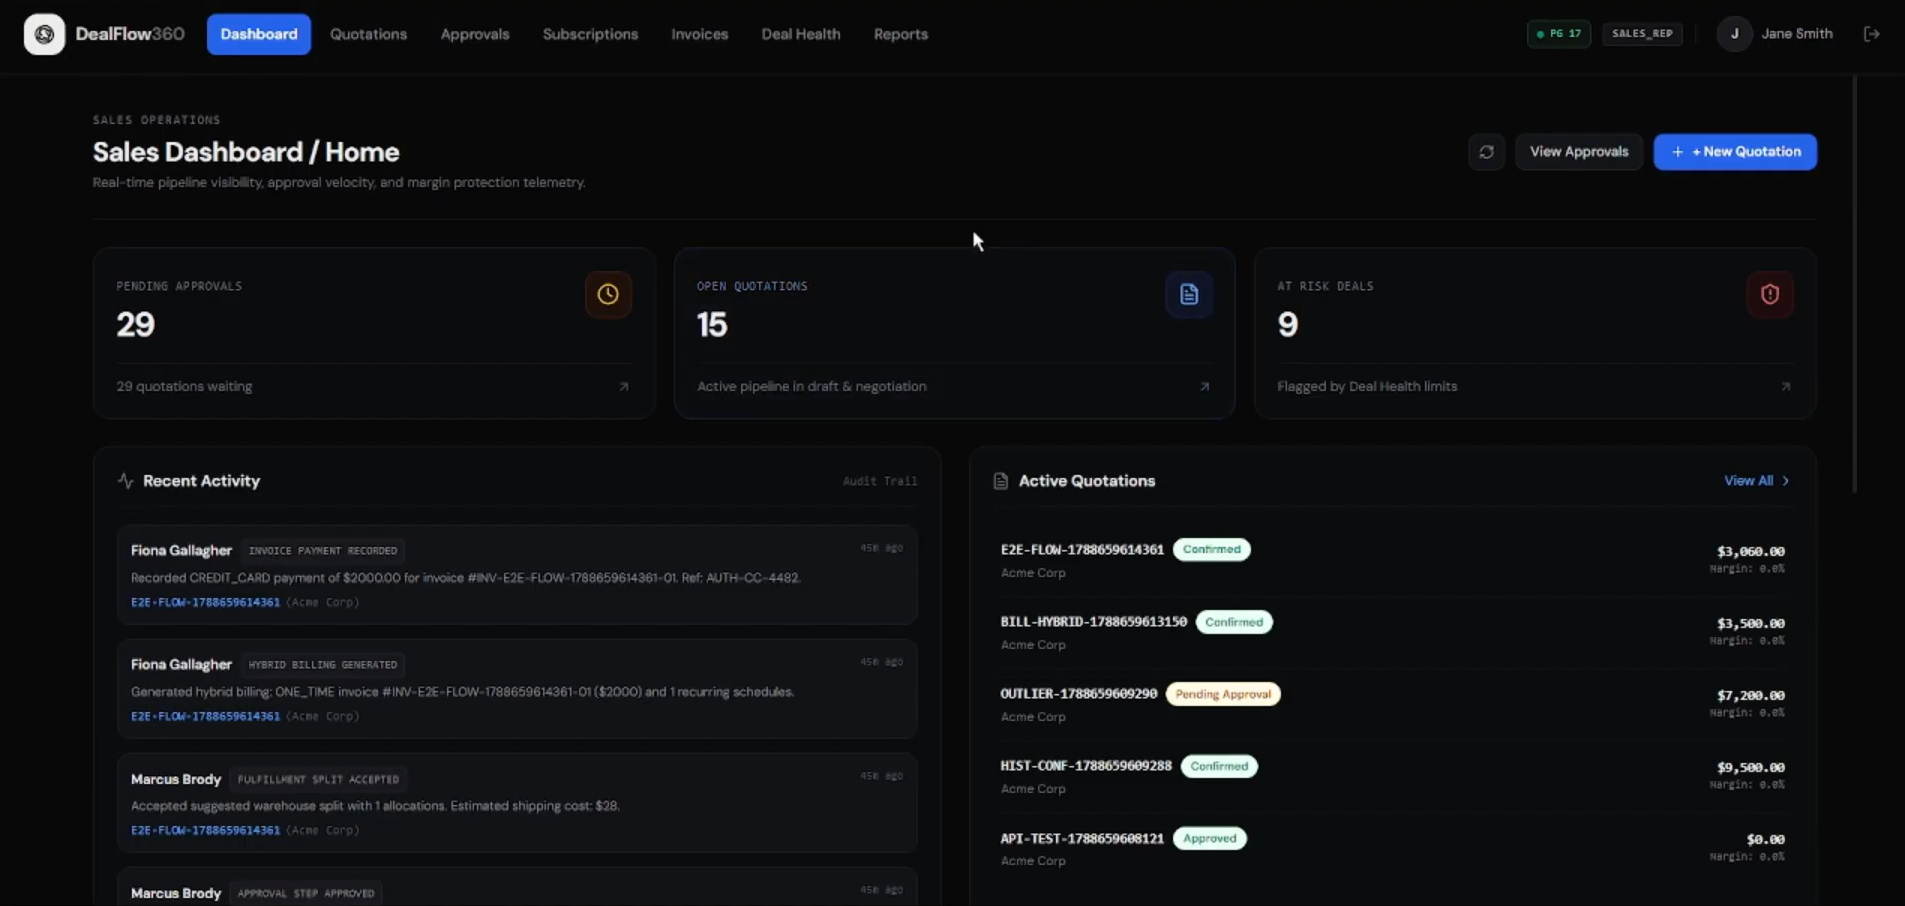
Task: Click the At Risk Deals shield icon
Action: point(1770,294)
